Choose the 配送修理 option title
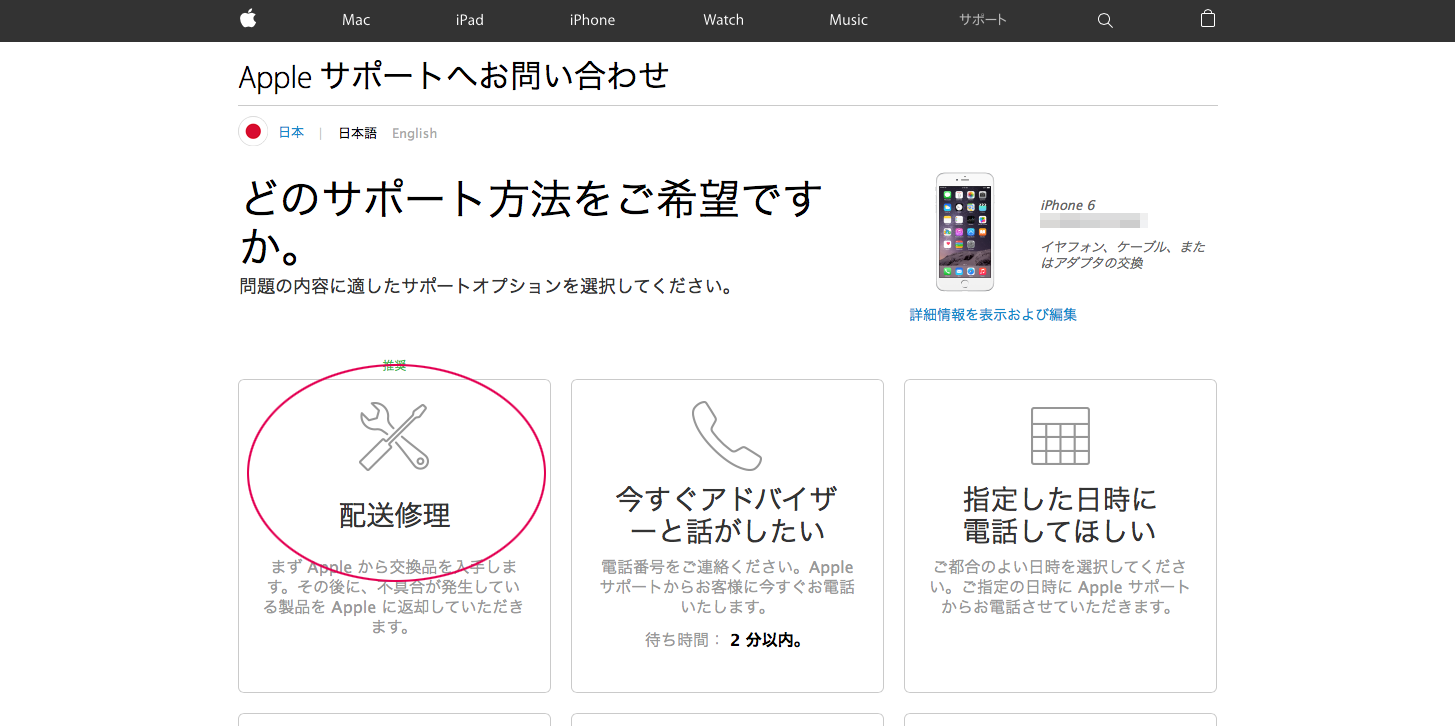Image resolution: width=1455 pixels, height=726 pixels. click(x=395, y=516)
